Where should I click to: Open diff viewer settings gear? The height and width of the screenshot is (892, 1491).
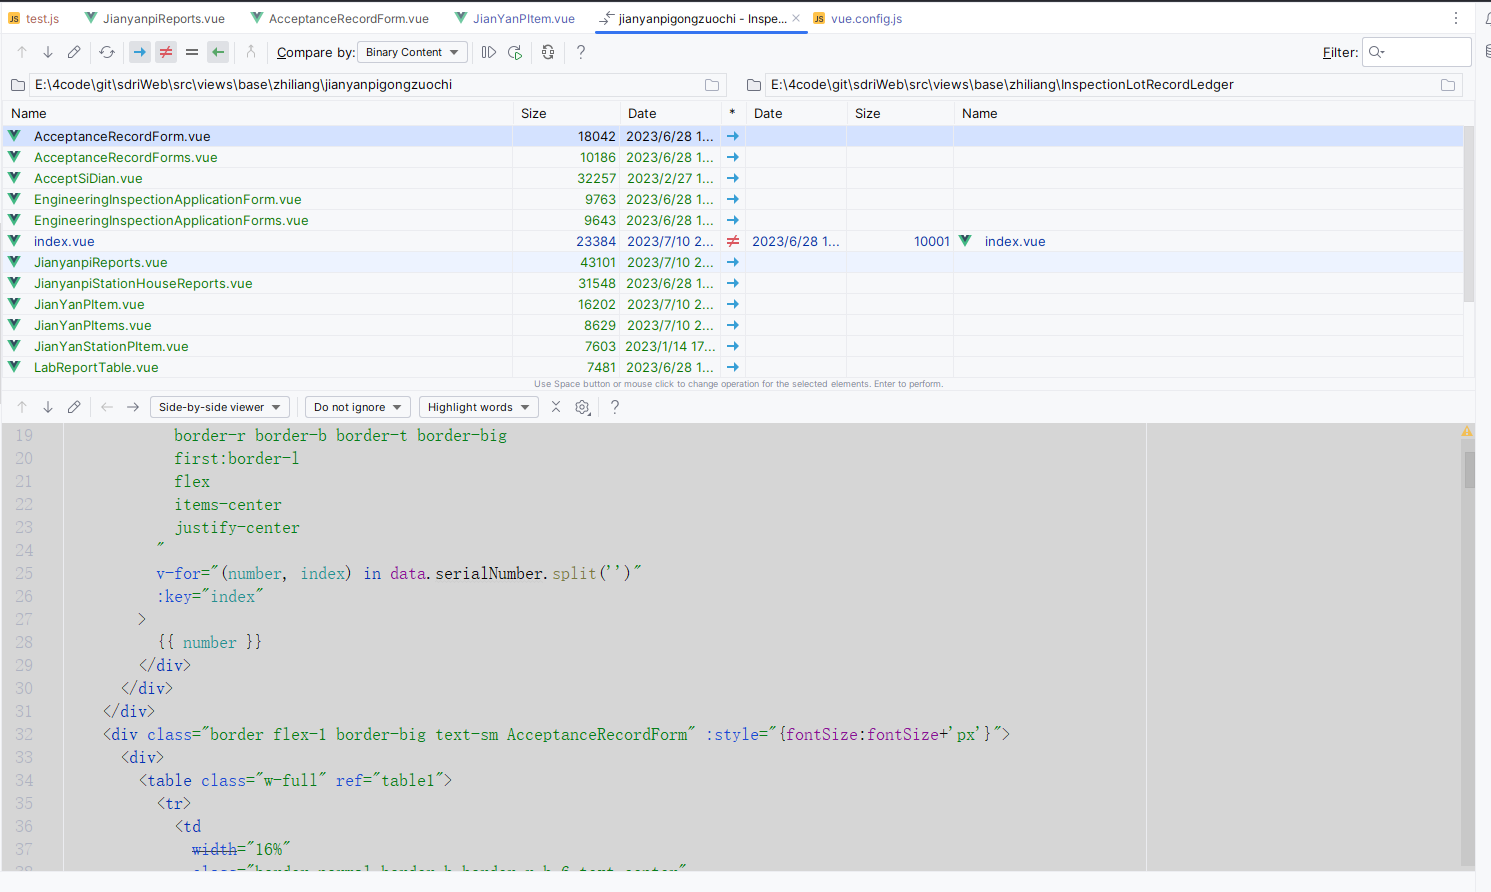click(582, 407)
